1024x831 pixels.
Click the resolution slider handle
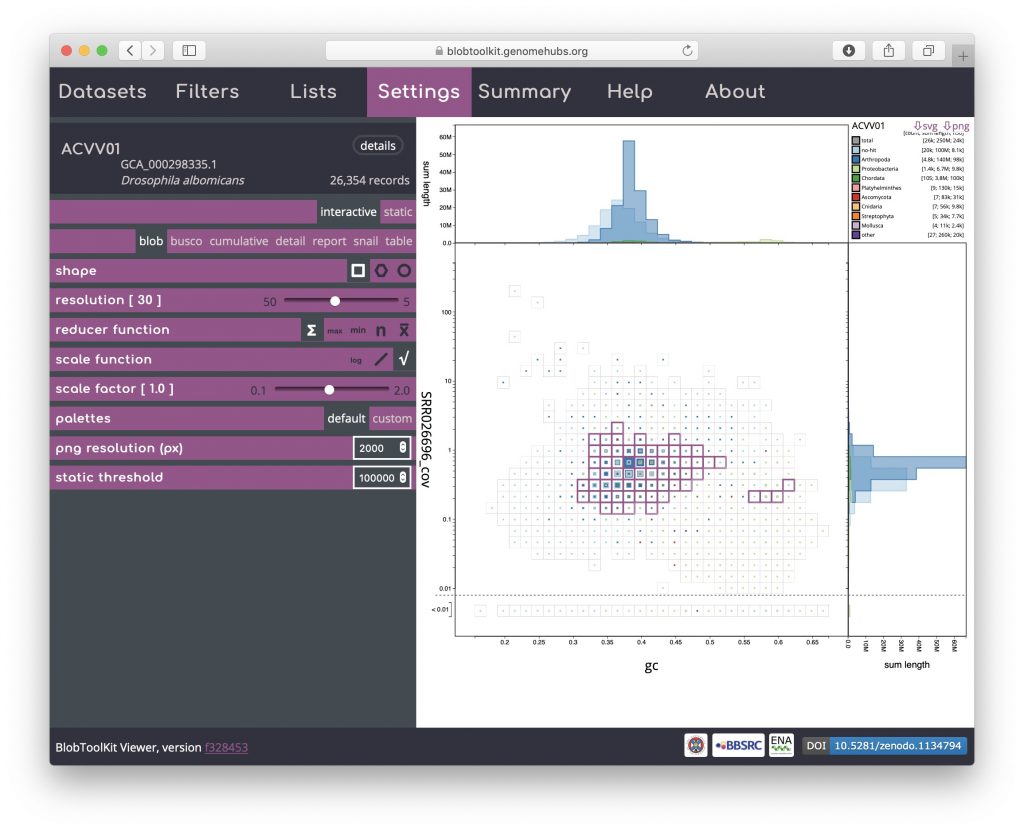pyautogui.click(x=335, y=301)
